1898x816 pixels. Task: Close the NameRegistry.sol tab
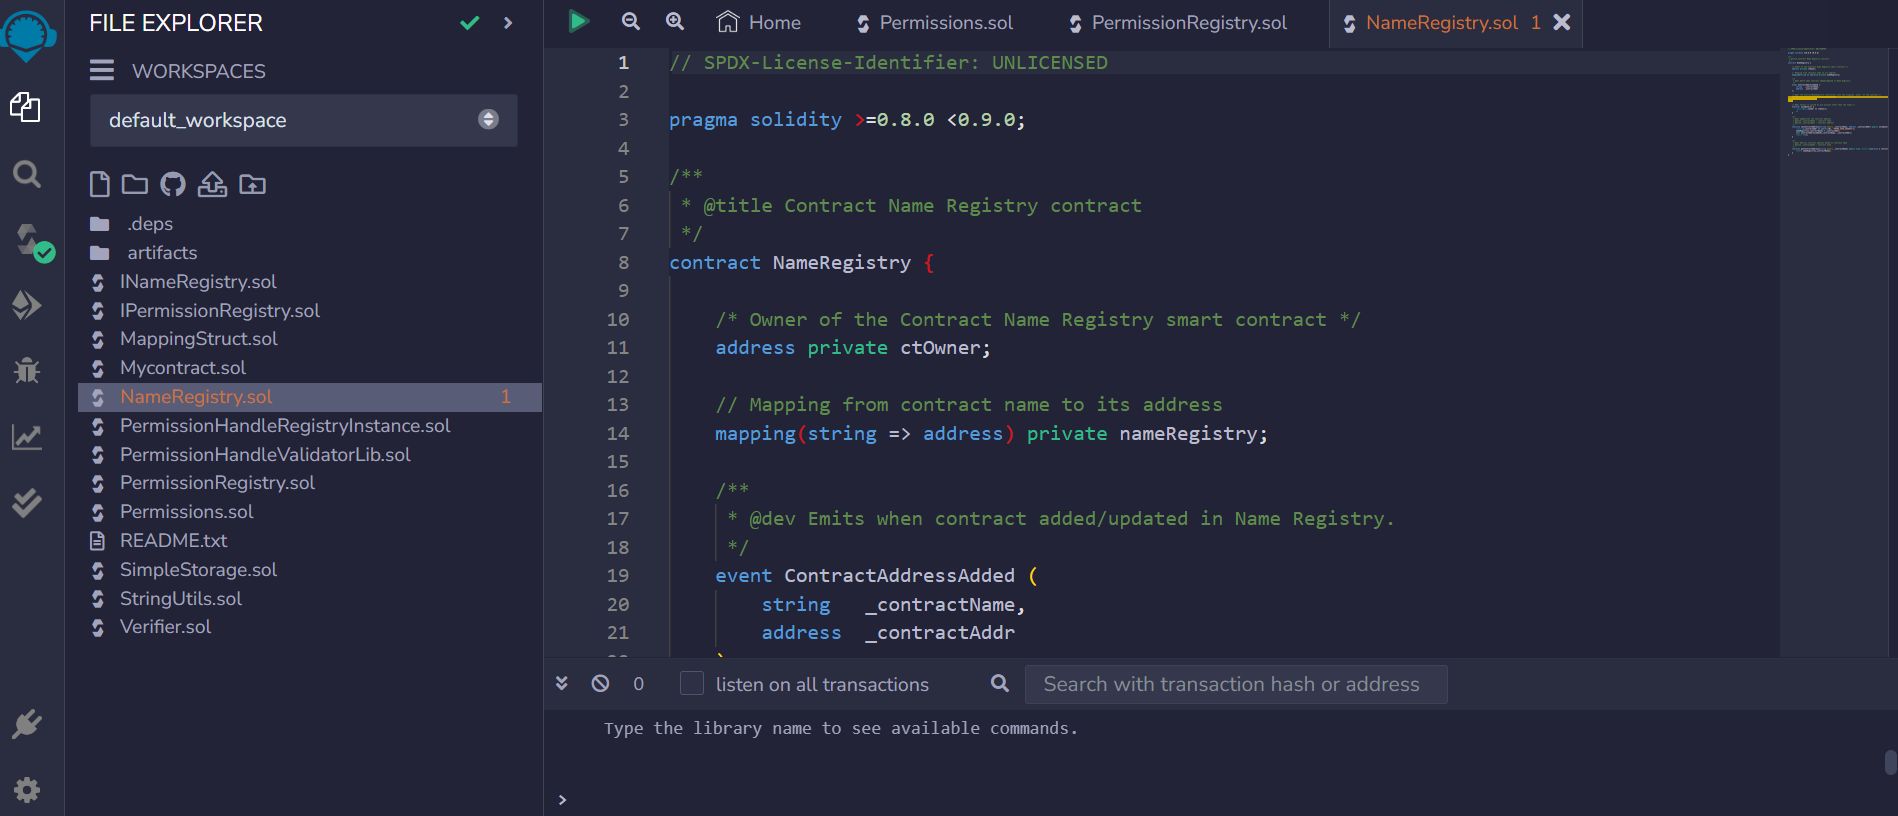click(1561, 22)
